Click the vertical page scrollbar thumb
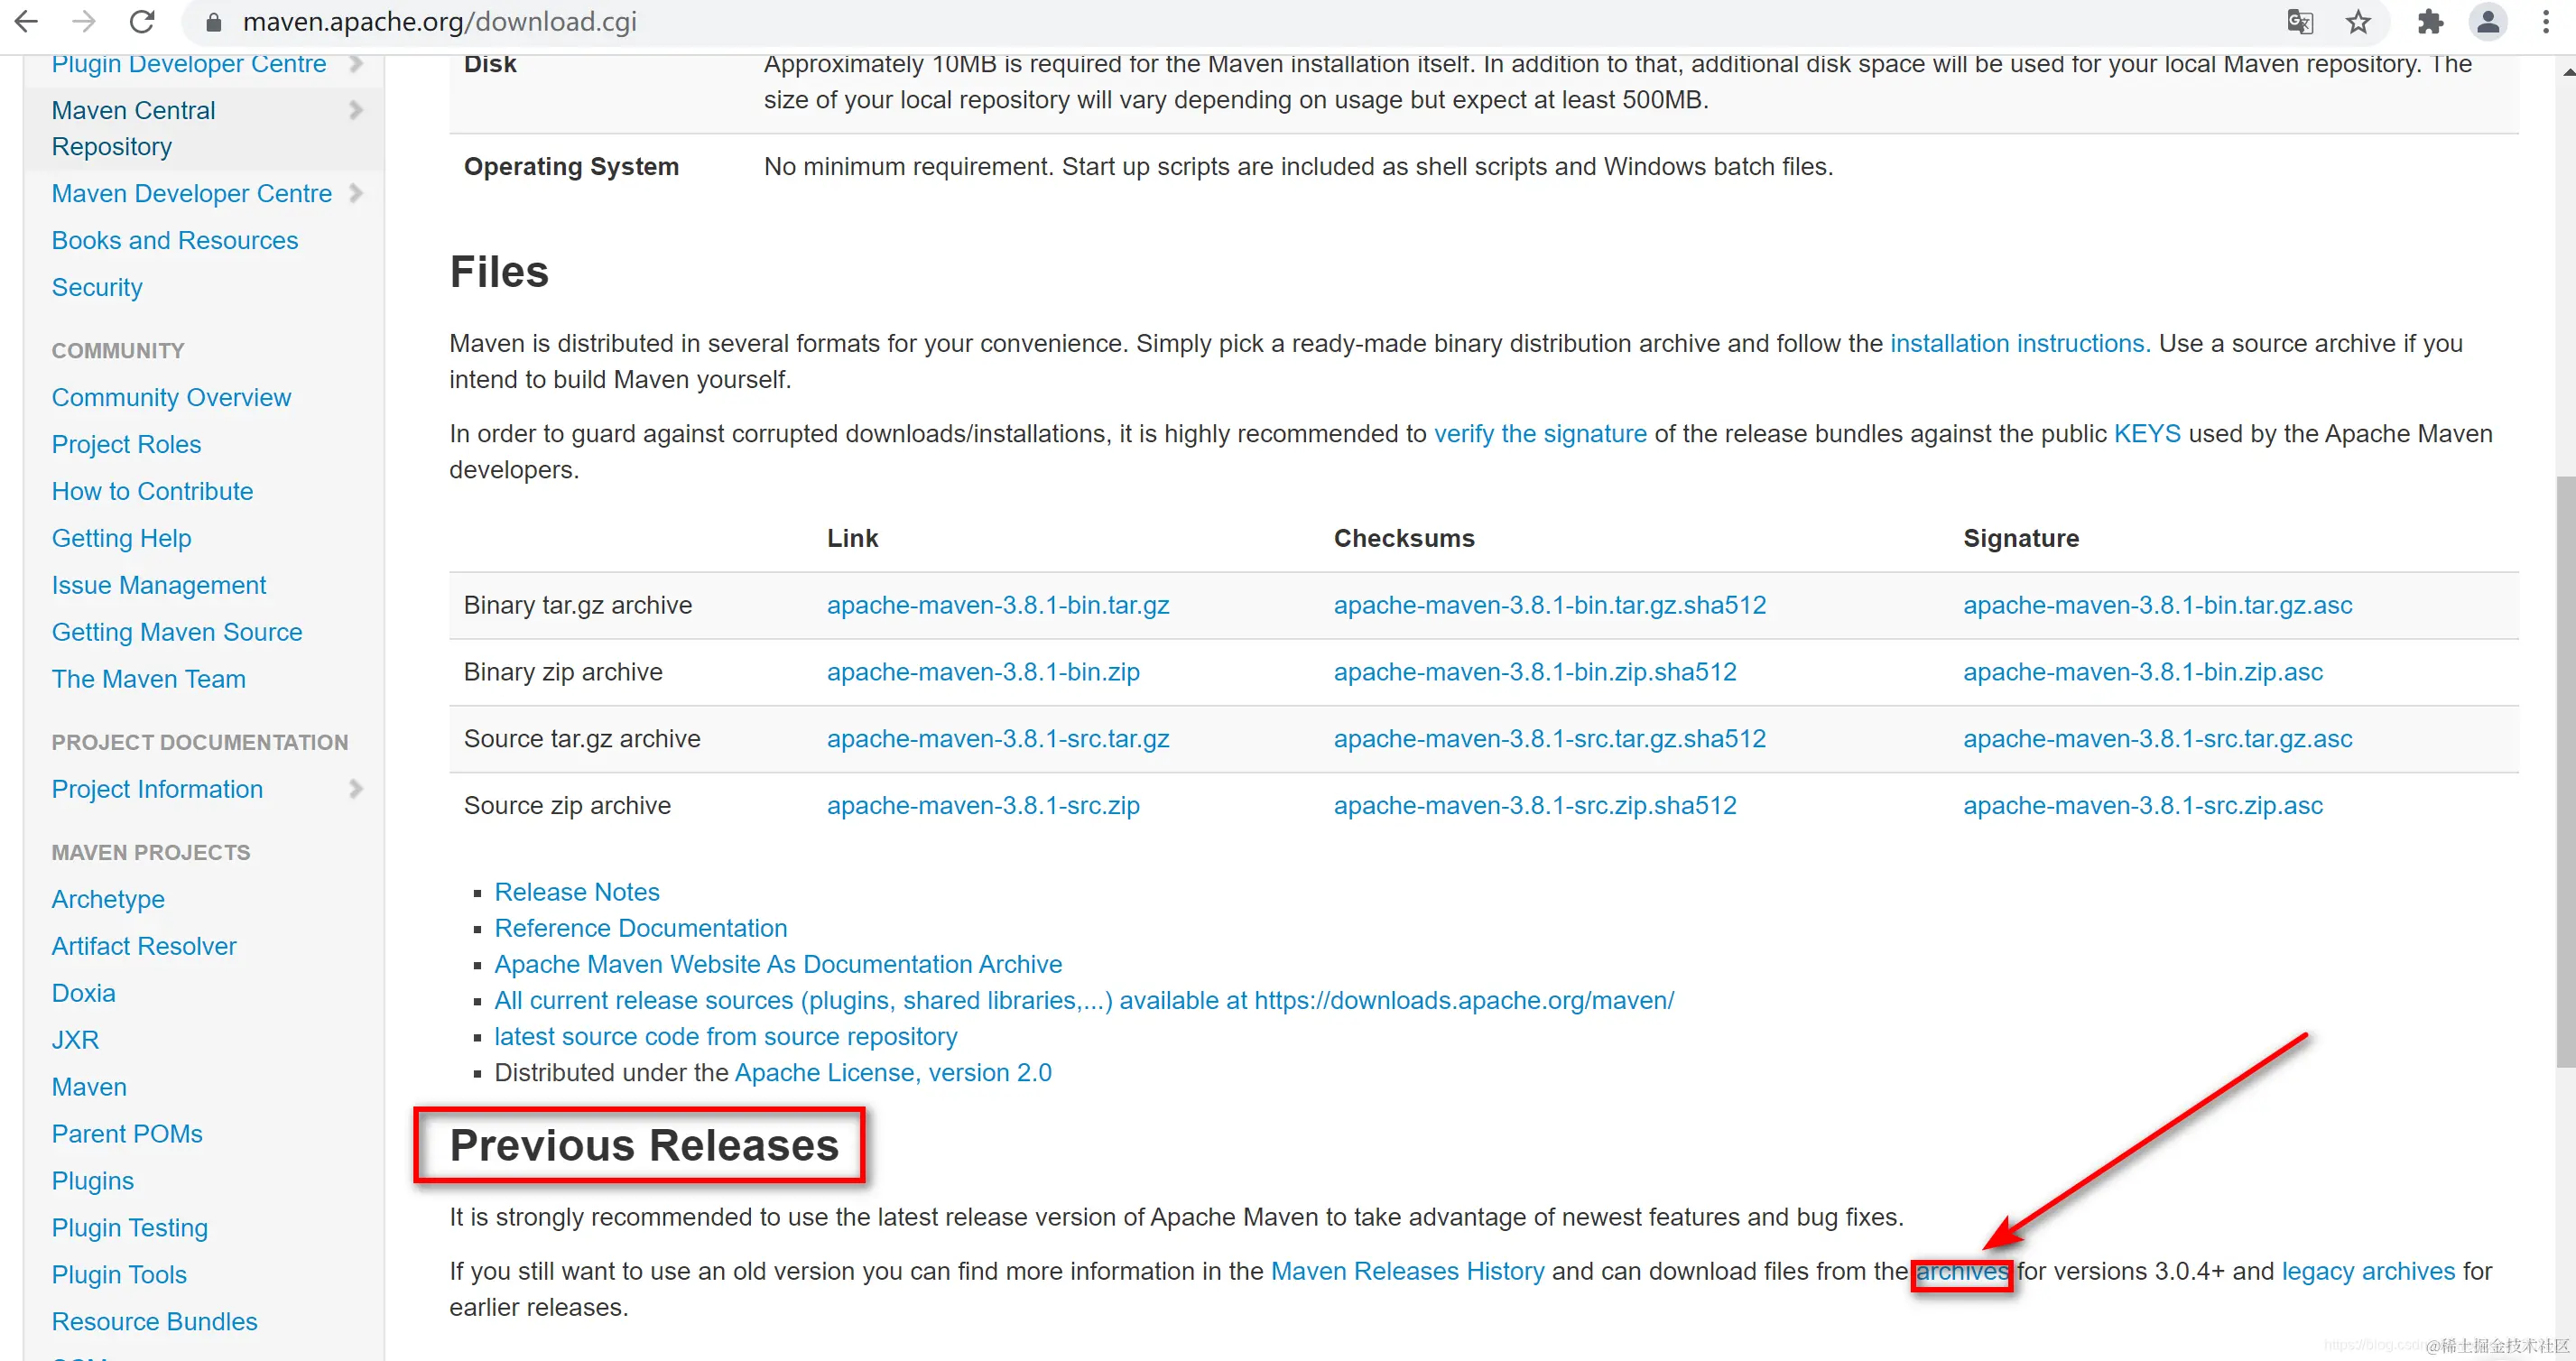The height and width of the screenshot is (1361, 2576). tap(2564, 770)
